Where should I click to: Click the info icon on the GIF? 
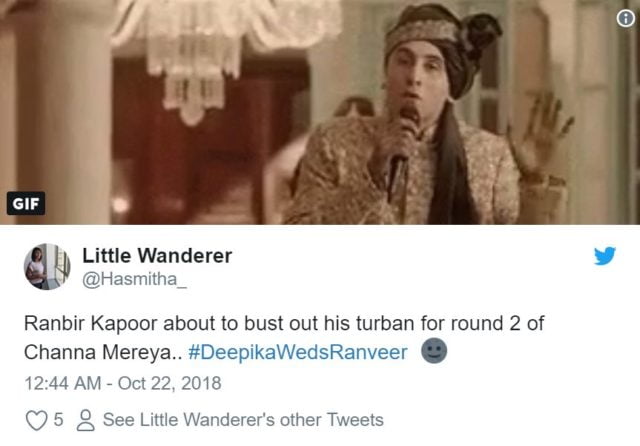(x=626, y=18)
